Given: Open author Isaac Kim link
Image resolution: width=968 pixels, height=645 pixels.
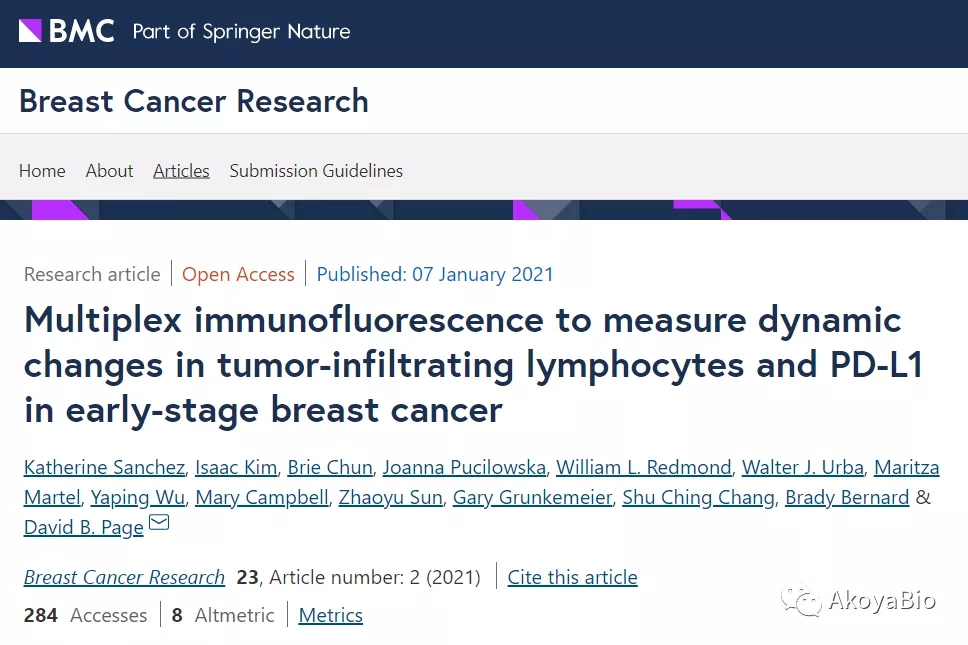Looking at the screenshot, I should click(236, 467).
